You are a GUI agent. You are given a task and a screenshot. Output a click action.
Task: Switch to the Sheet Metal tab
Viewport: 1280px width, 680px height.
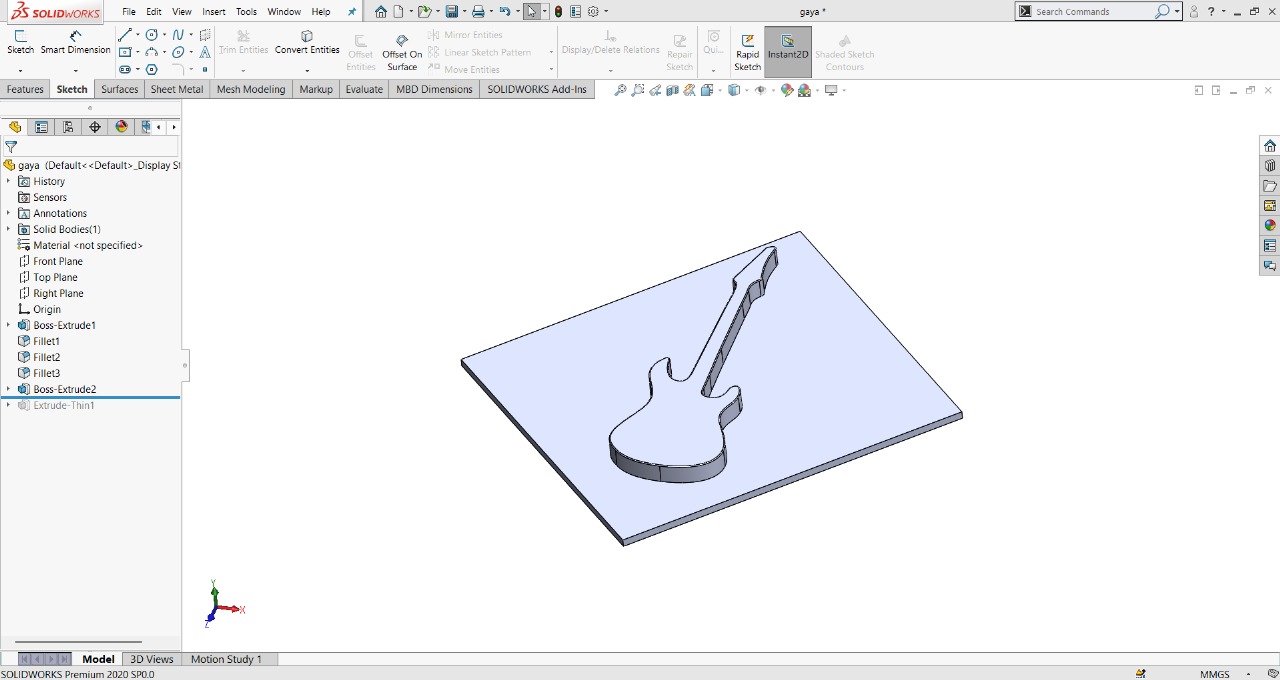(x=177, y=89)
